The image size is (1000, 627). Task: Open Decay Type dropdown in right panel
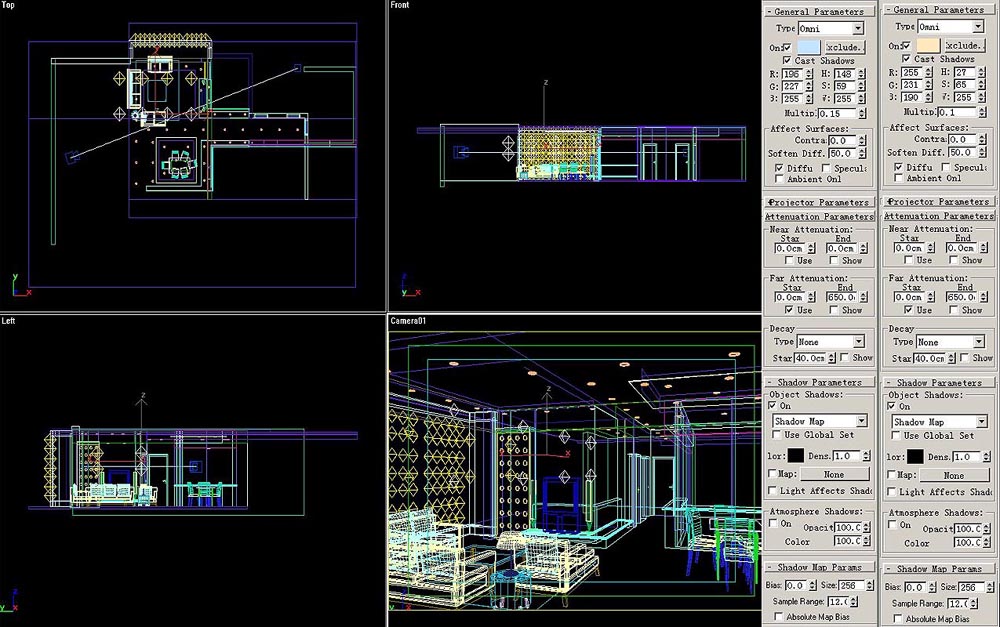[950, 343]
